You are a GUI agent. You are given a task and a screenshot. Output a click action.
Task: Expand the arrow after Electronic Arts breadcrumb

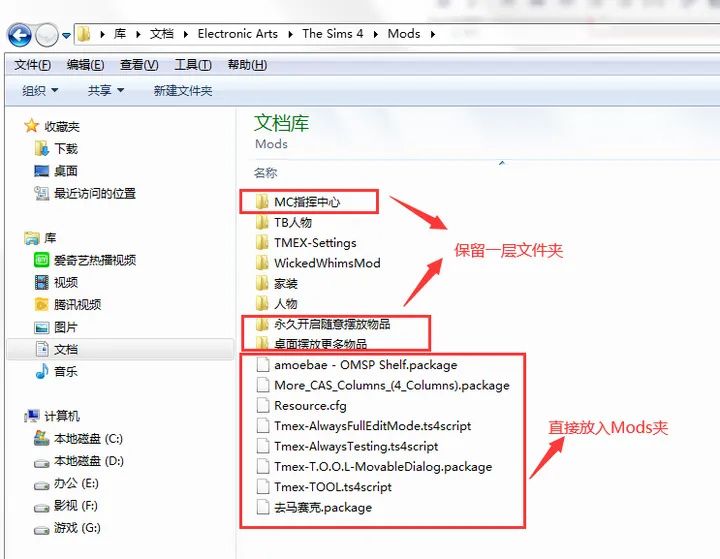290,34
